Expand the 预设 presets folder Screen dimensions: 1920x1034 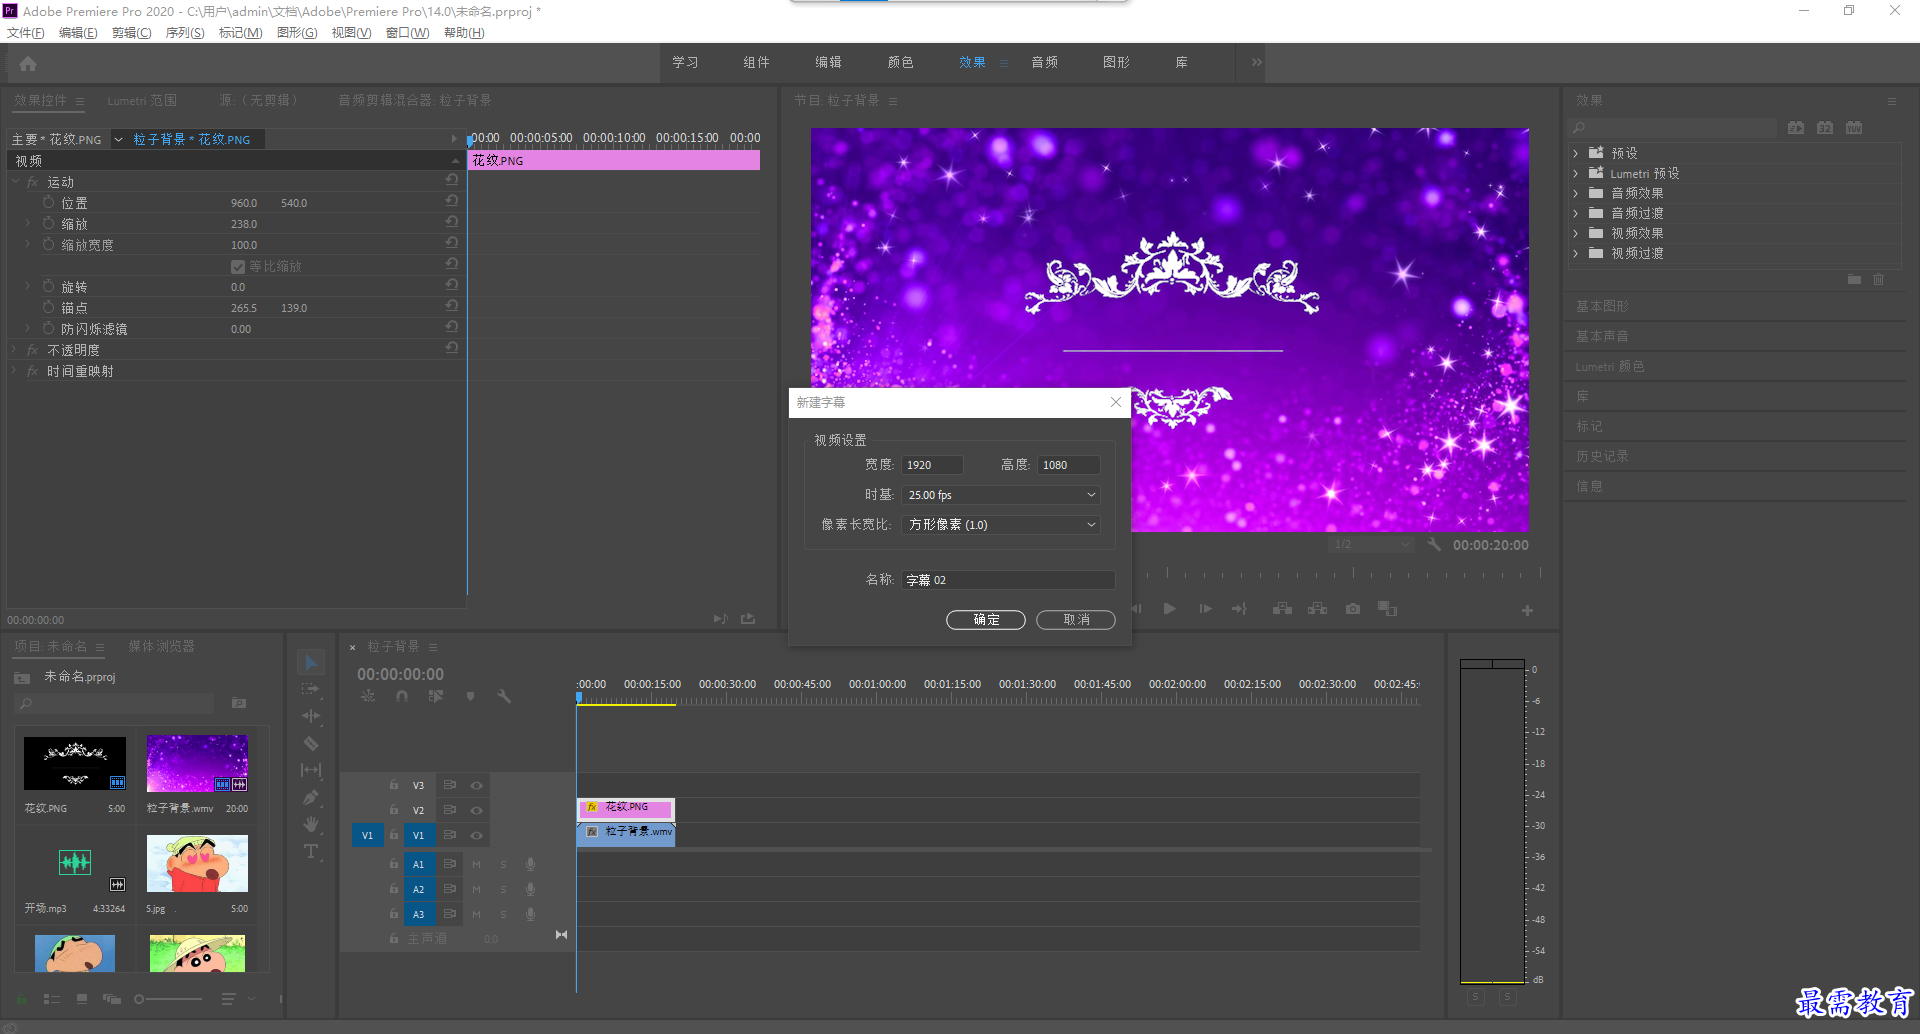click(x=1576, y=153)
